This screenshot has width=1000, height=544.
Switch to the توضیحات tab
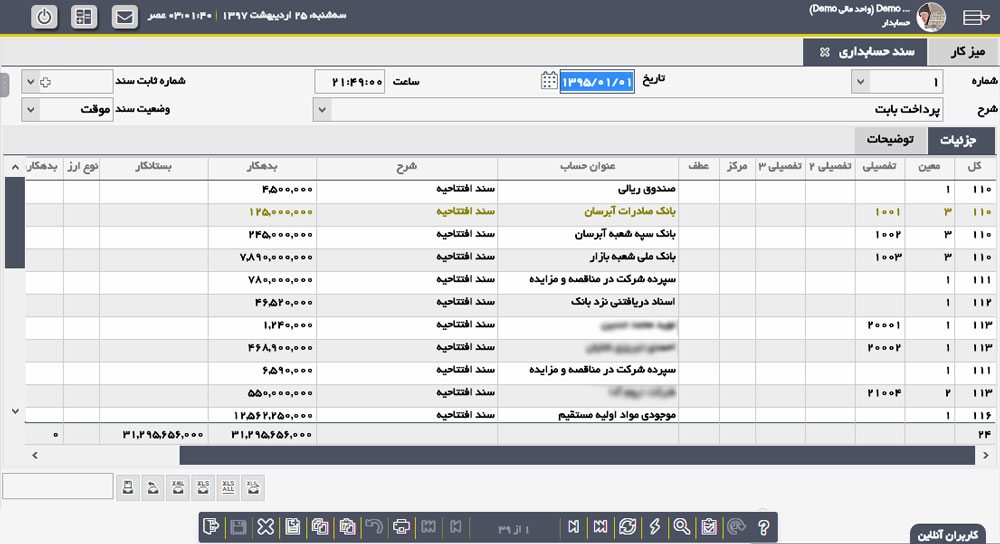pos(890,140)
